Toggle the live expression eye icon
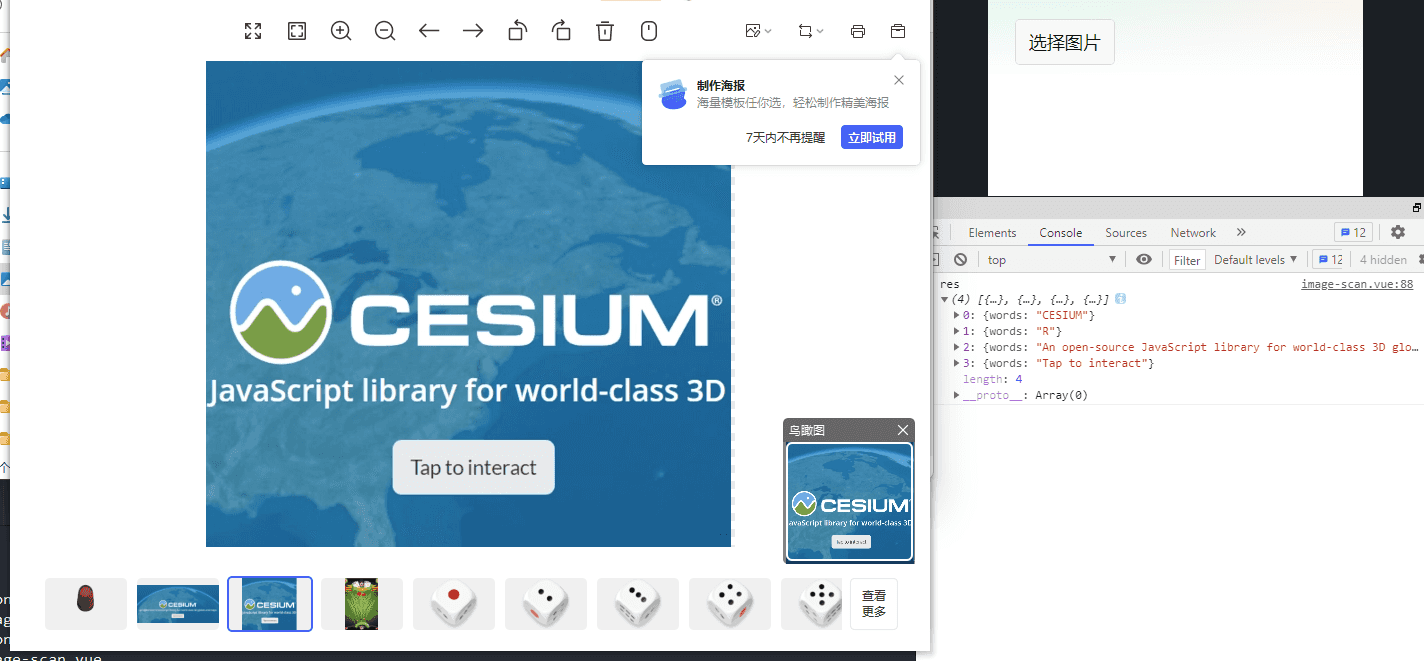Image resolution: width=1424 pixels, height=661 pixels. pyautogui.click(x=1144, y=260)
